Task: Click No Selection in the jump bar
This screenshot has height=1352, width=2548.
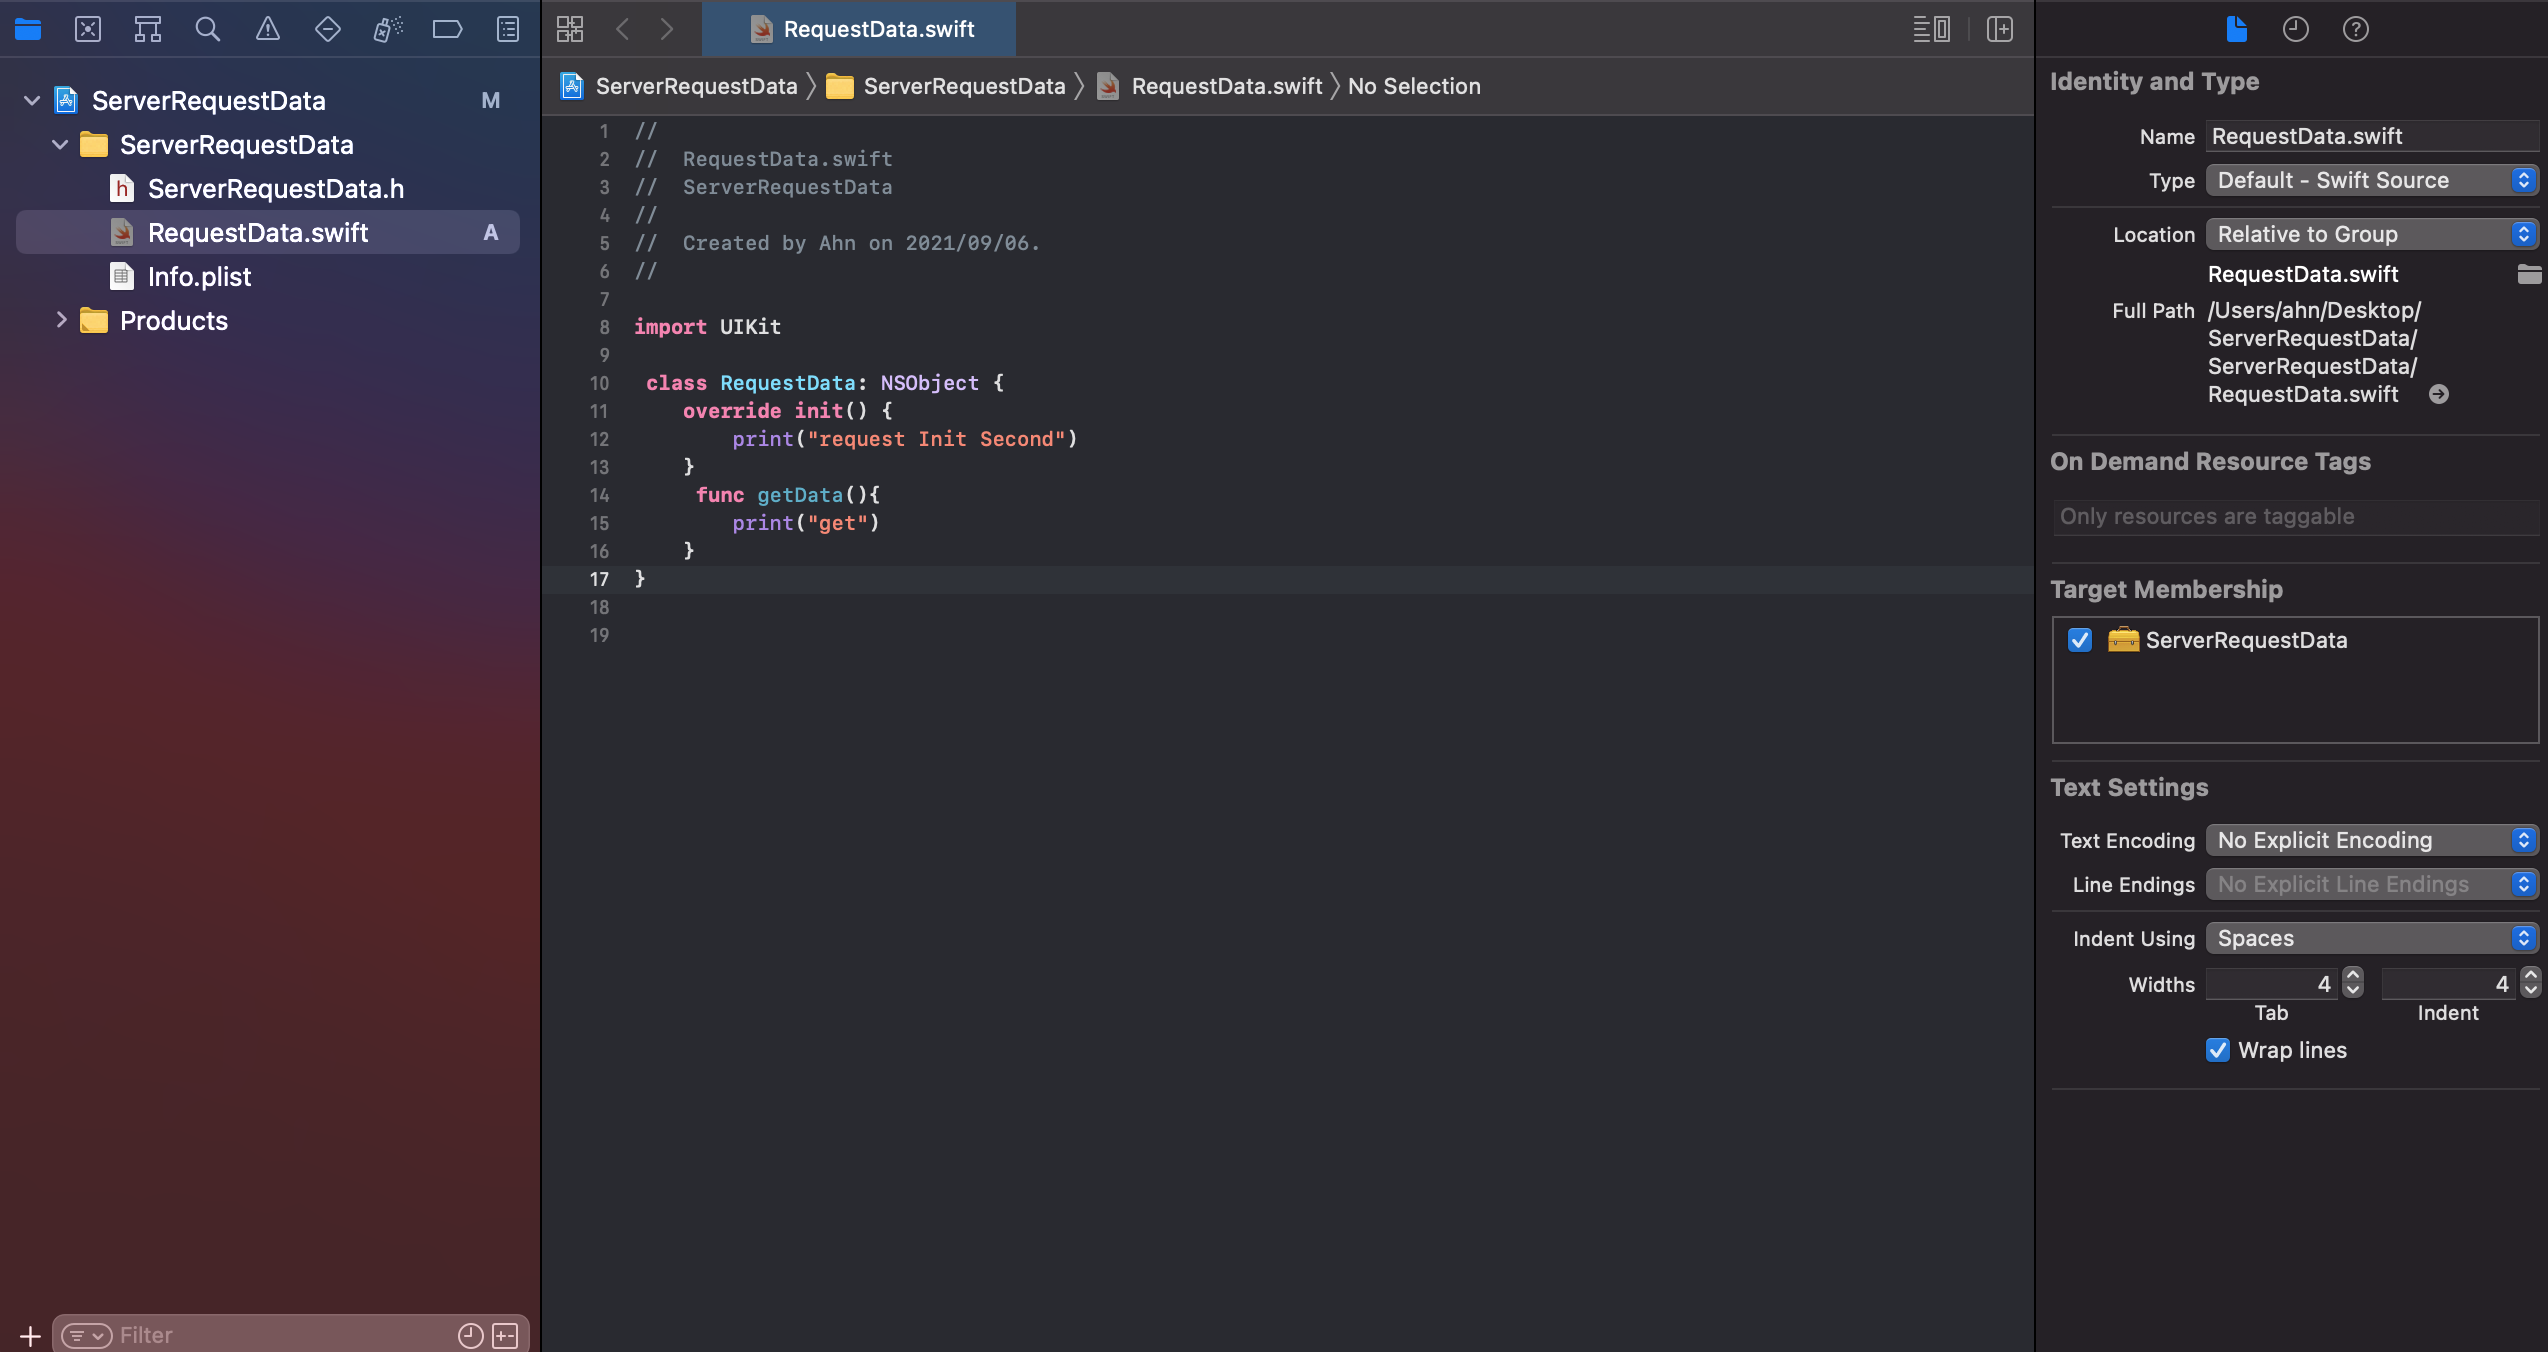Action: (1413, 86)
